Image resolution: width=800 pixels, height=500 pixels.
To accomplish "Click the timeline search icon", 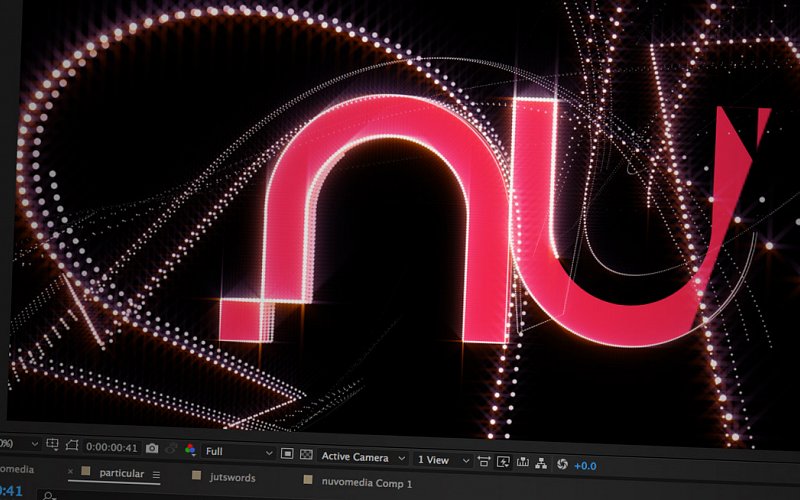I will [48, 495].
